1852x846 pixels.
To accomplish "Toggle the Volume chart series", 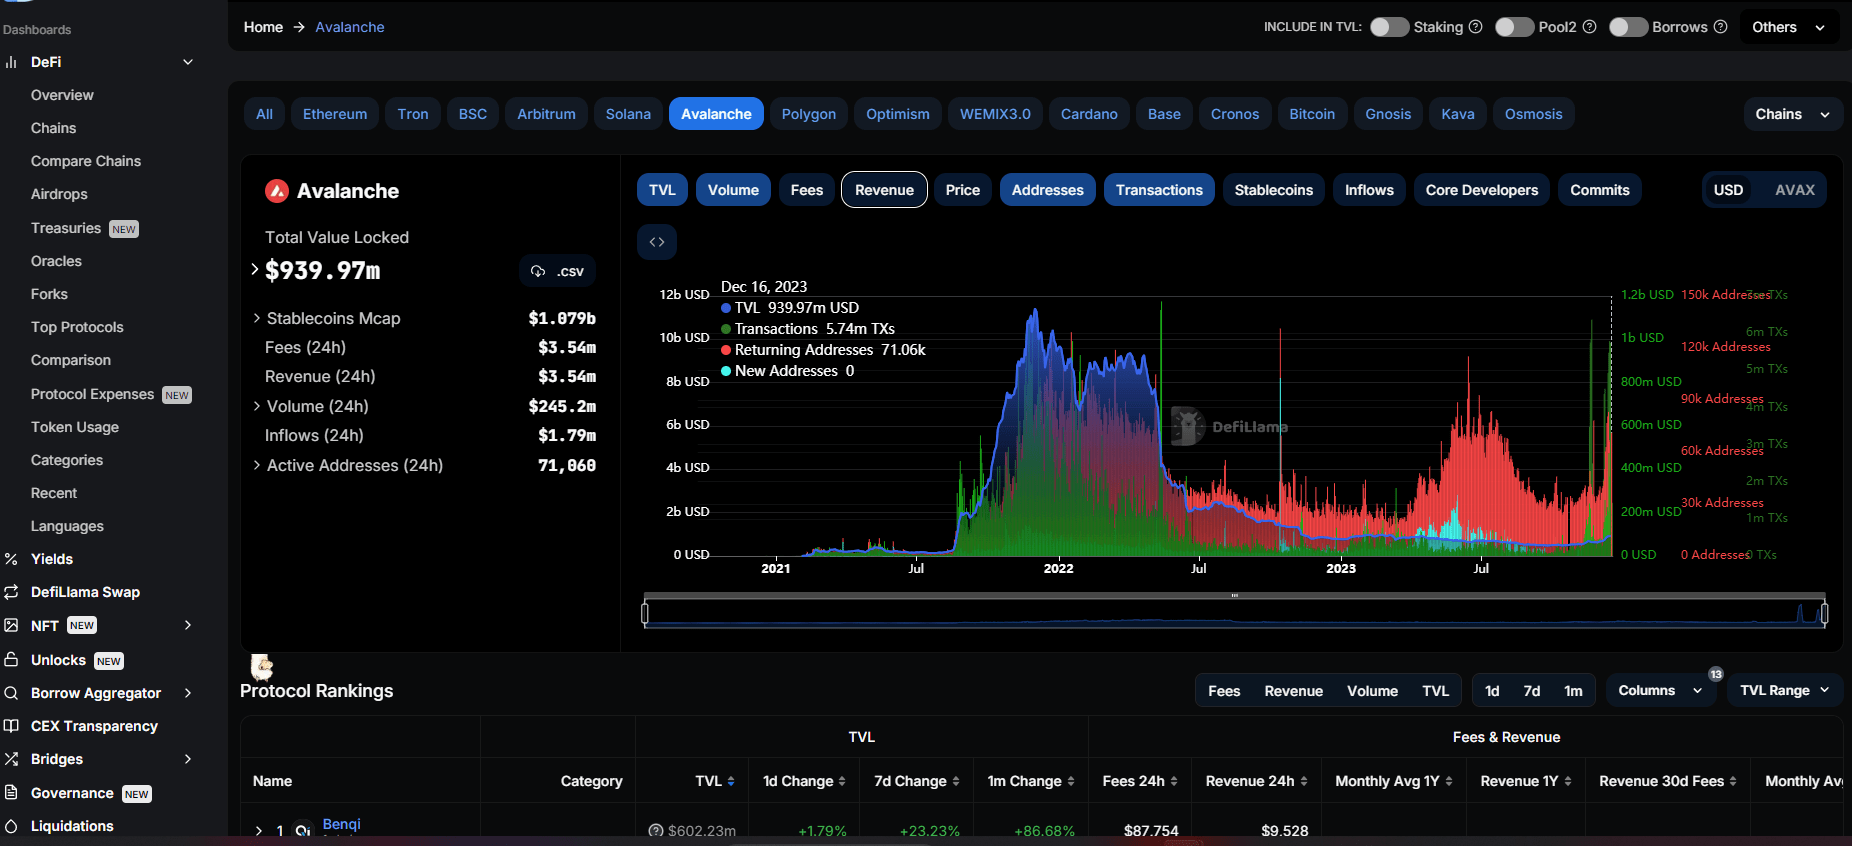I will [733, 190].
